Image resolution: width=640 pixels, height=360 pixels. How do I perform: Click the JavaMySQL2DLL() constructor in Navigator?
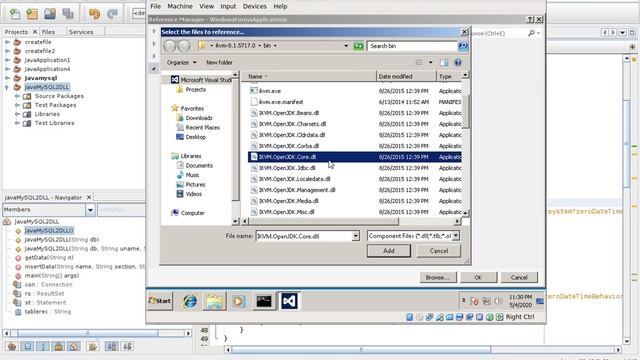point(49,231)
